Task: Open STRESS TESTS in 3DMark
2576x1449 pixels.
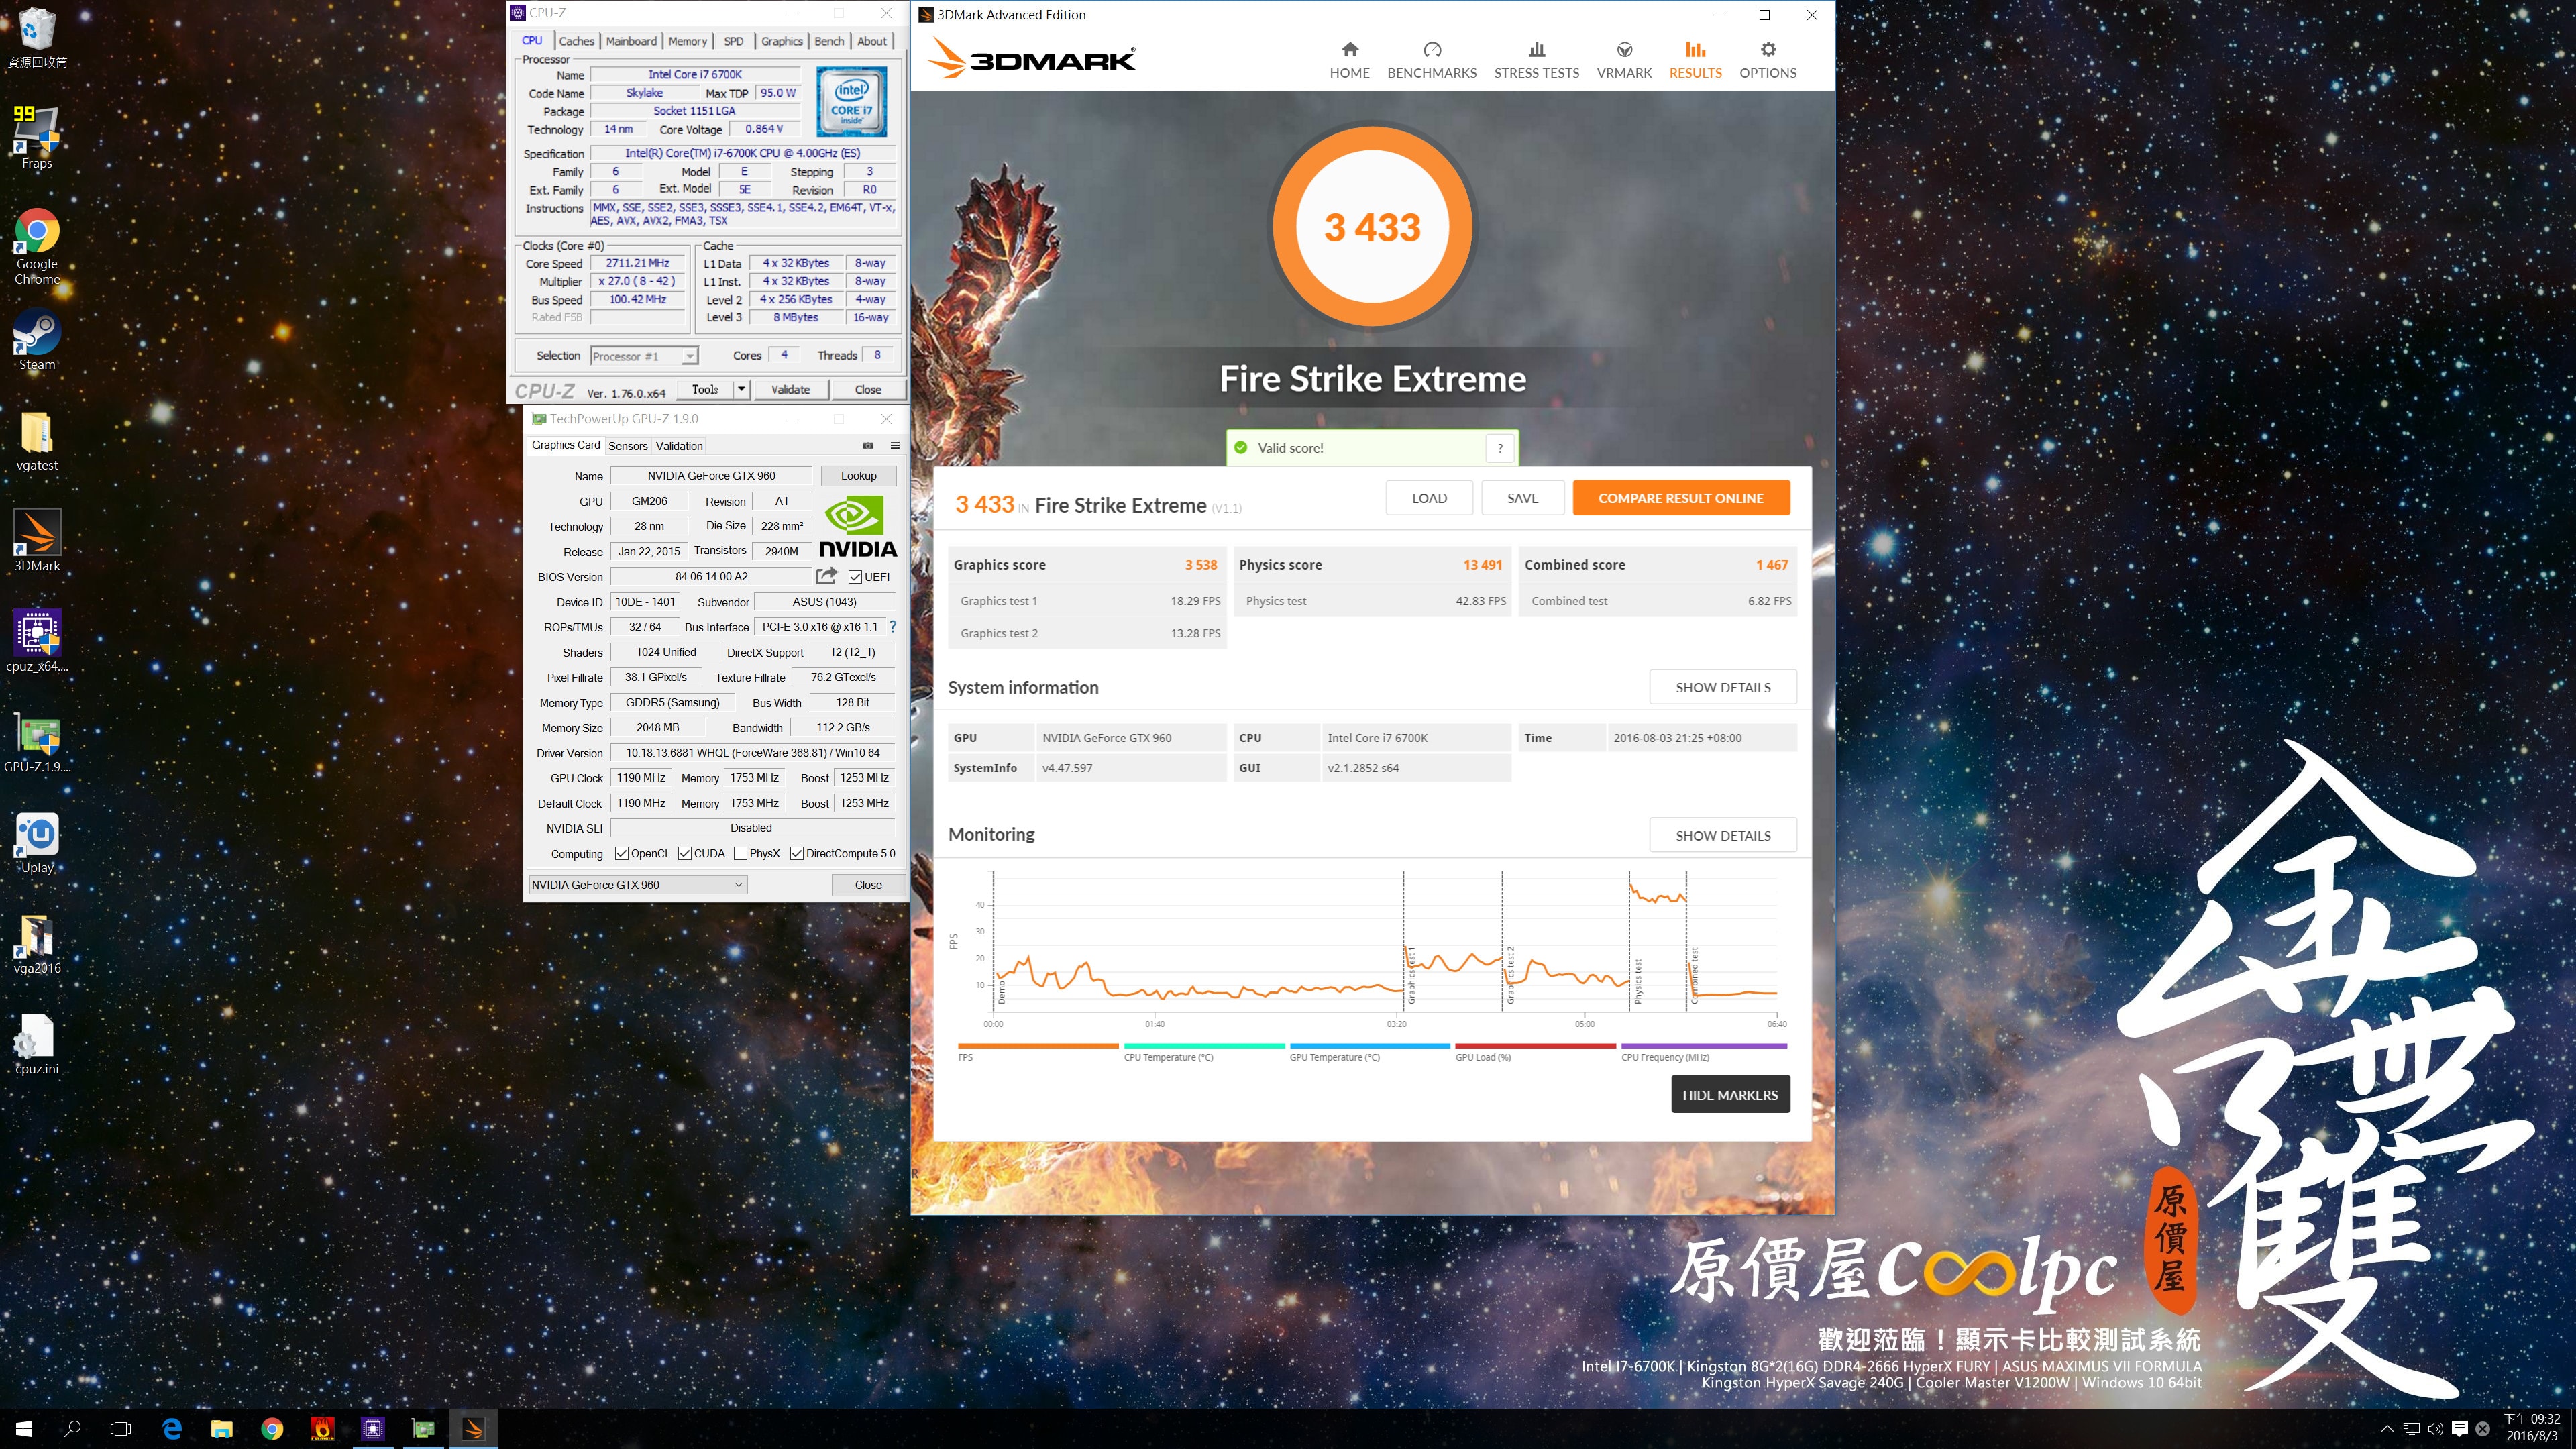Action: 1536,60
